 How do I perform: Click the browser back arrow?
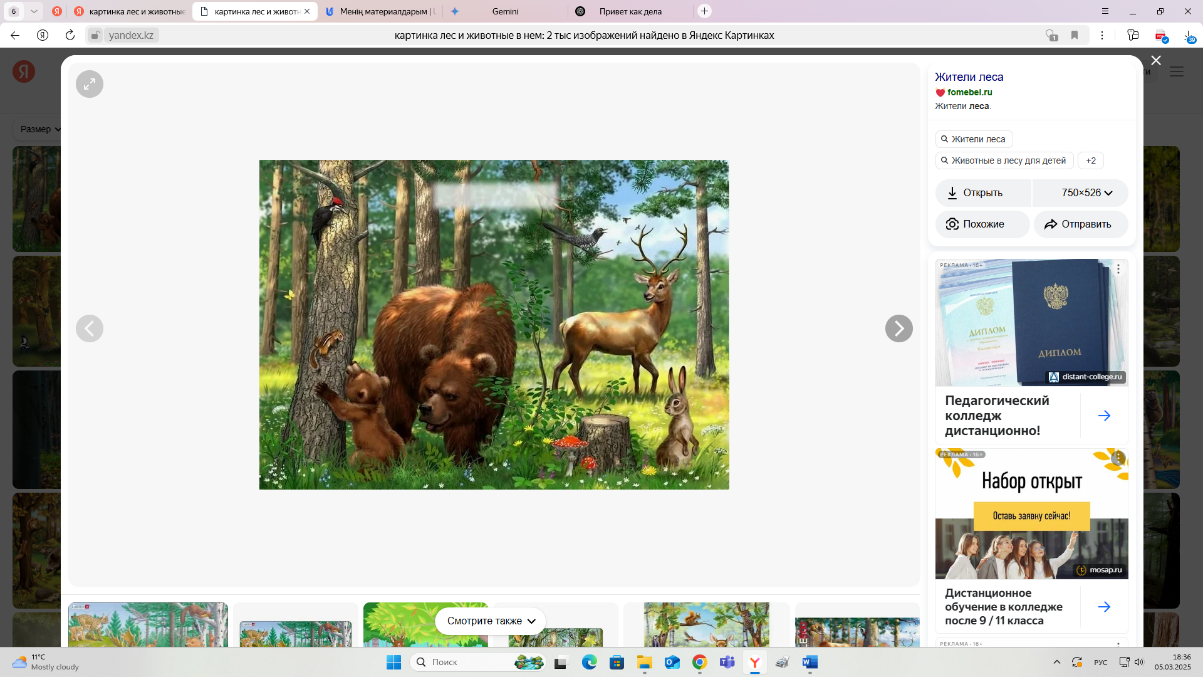click(x=15, y=35)
